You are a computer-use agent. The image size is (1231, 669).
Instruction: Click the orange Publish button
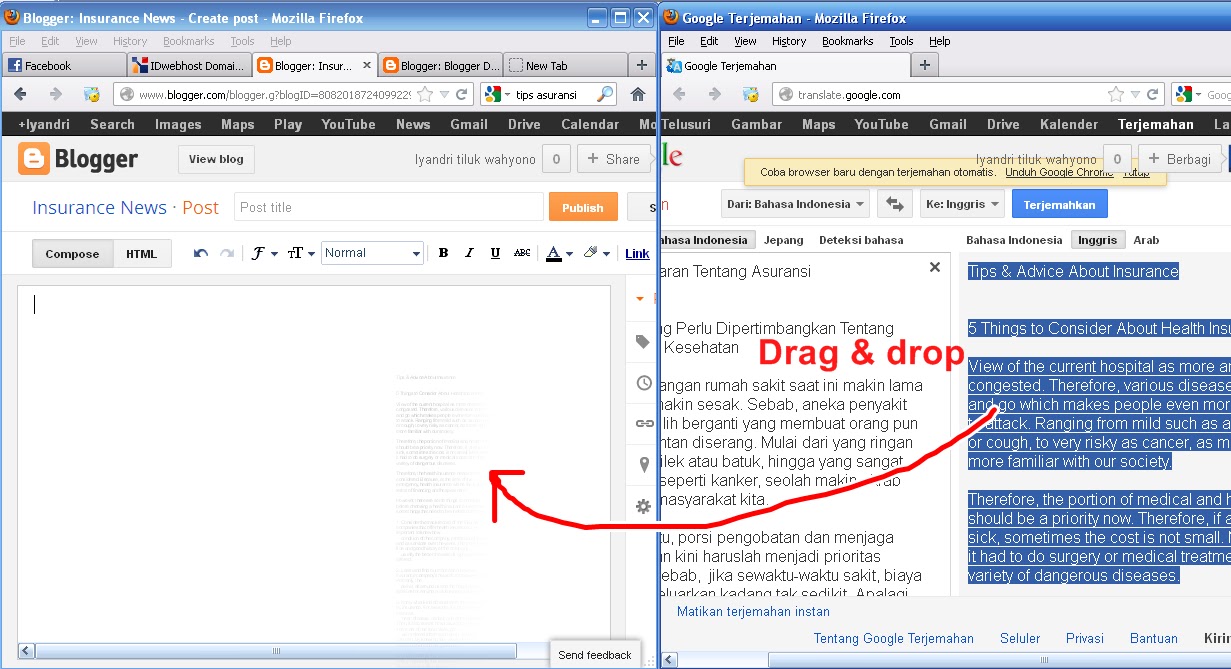coord(582,207)
